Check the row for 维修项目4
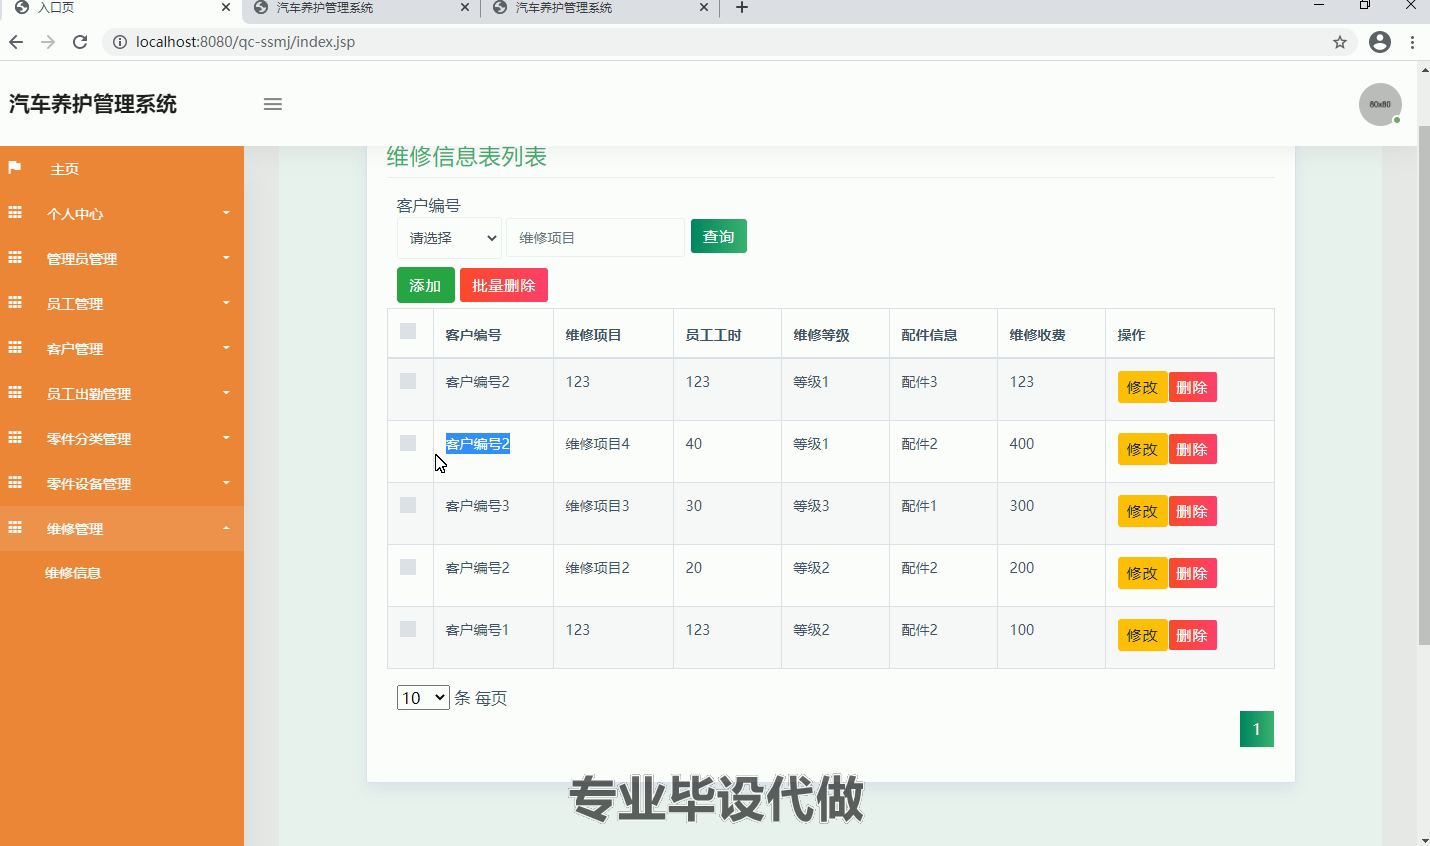The height and width of the screenshot is (846, 1430). [408, 443]
